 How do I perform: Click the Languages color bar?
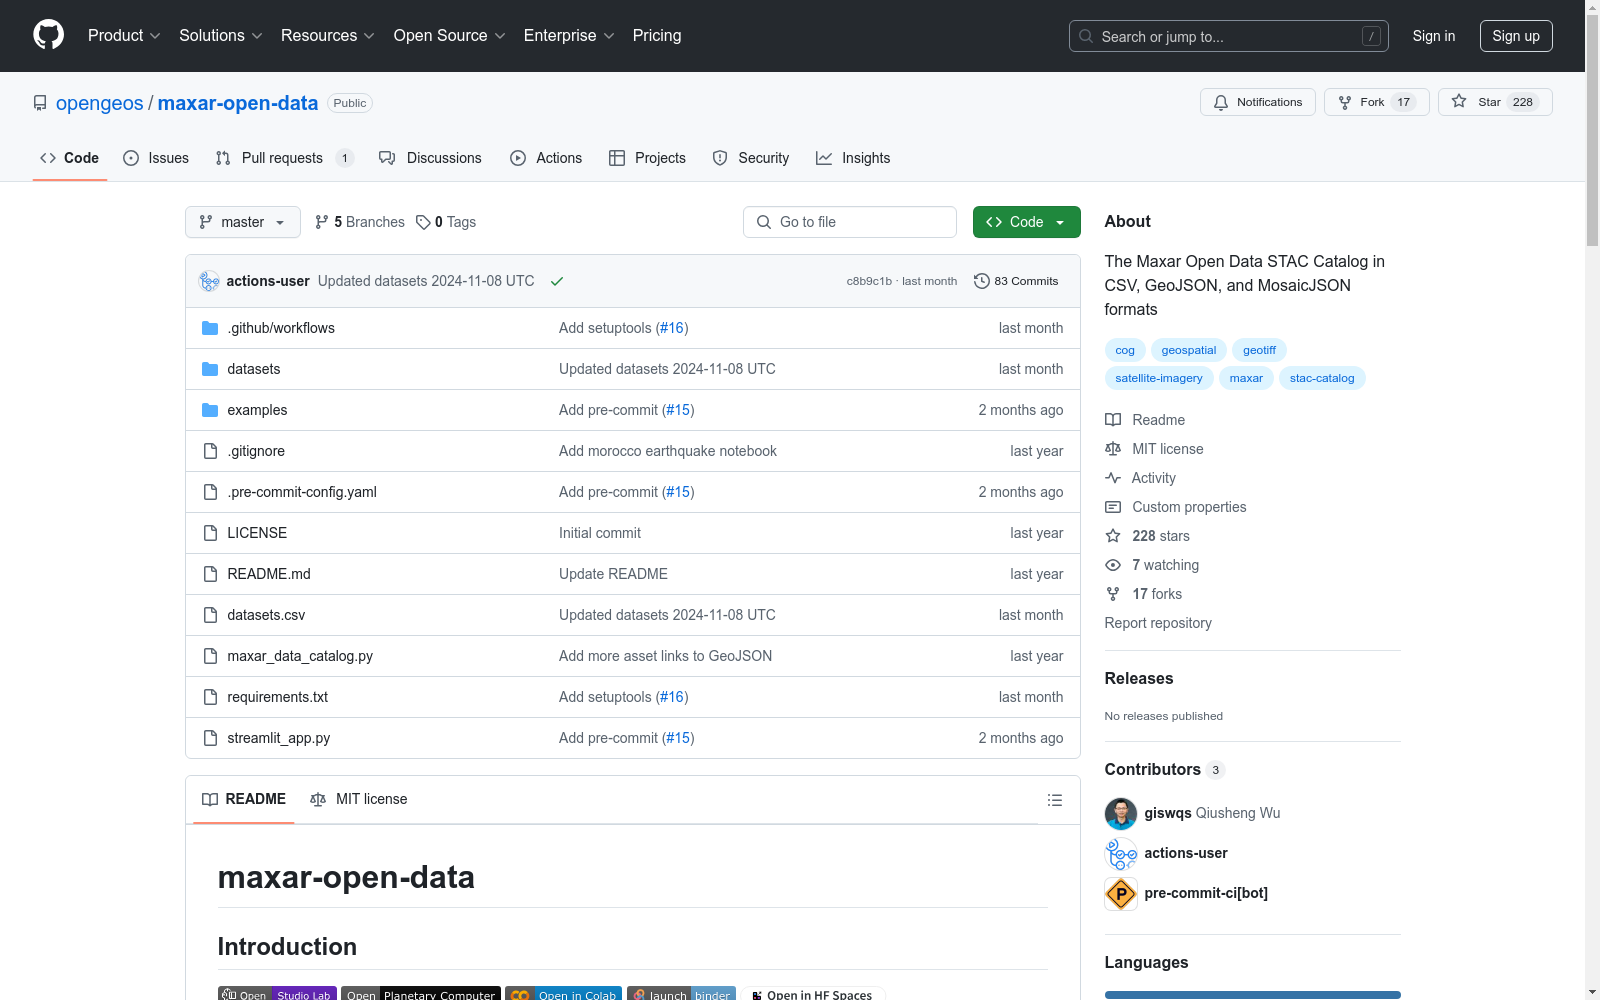[1252, 995]
